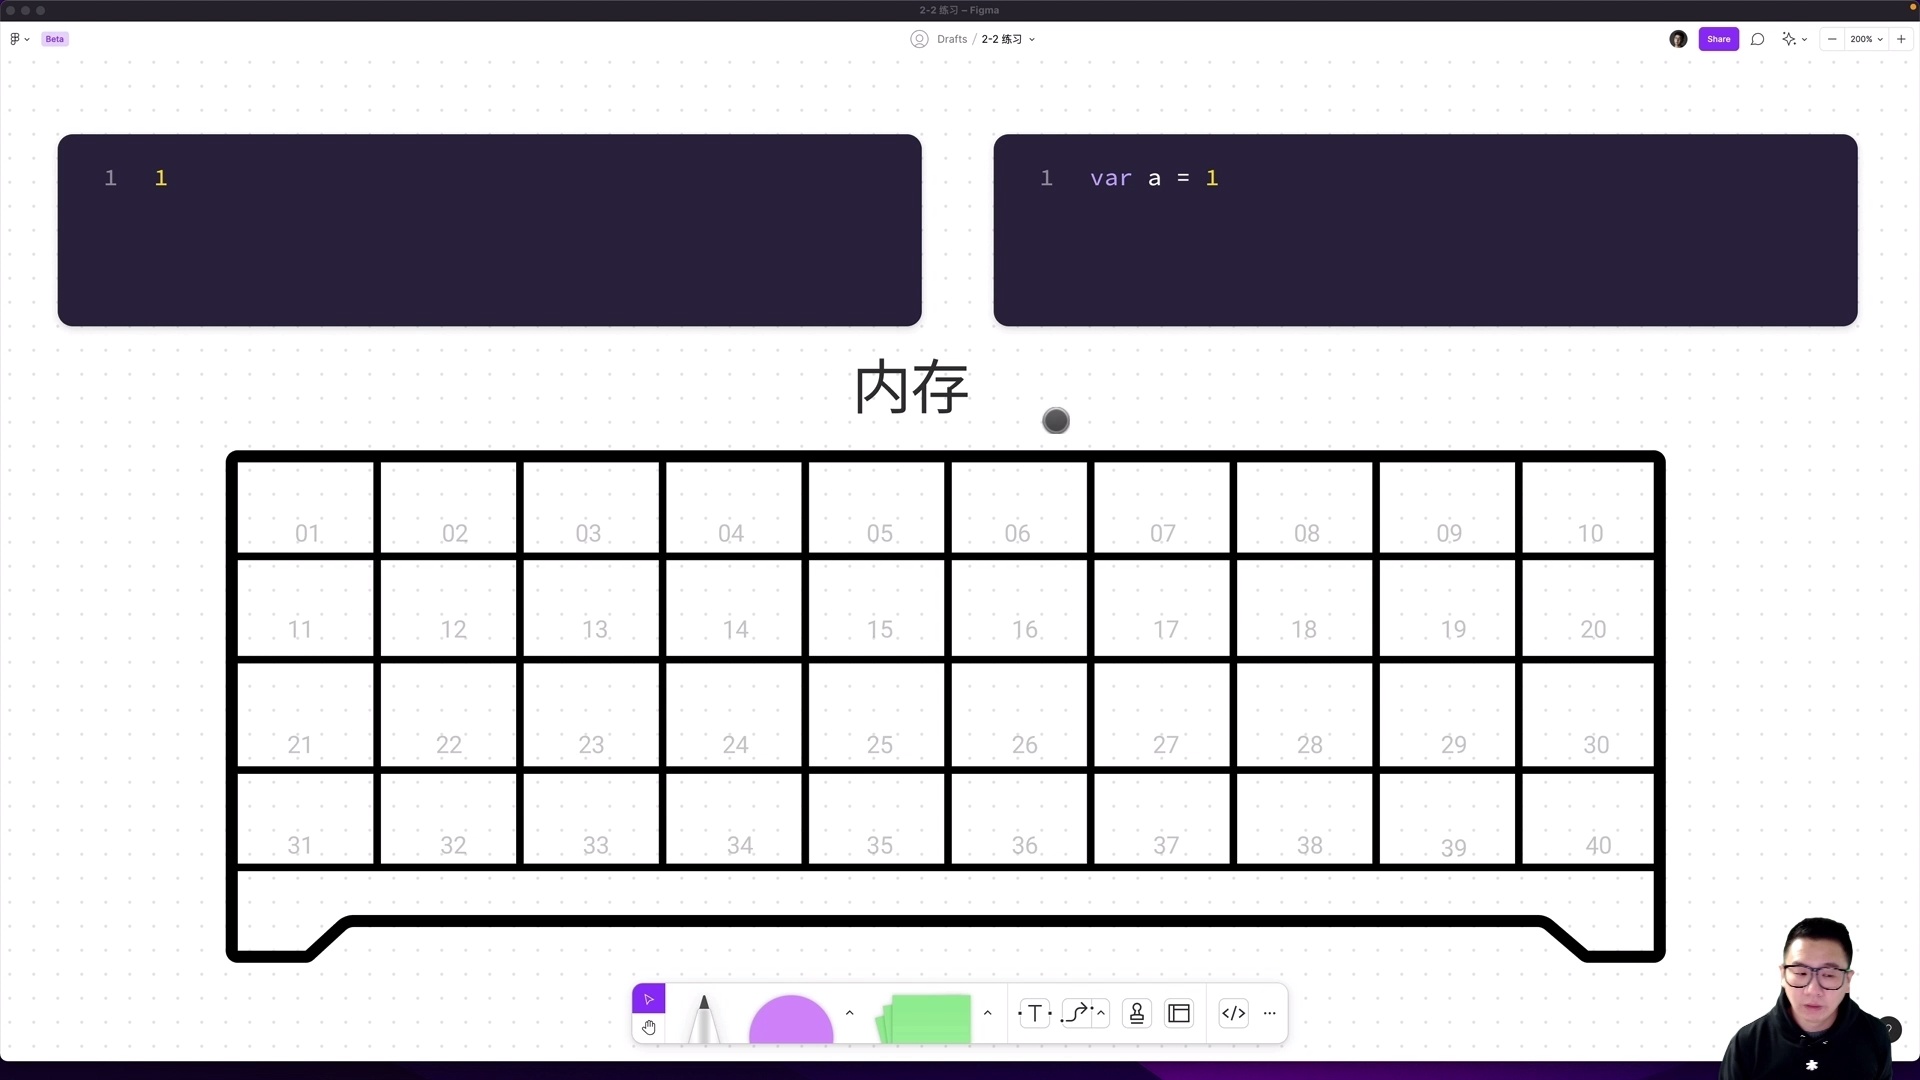The height and width of the screenshot is (1080, 1920).
Task: Select the Stamp tool
Action: pos(1137,1013)
